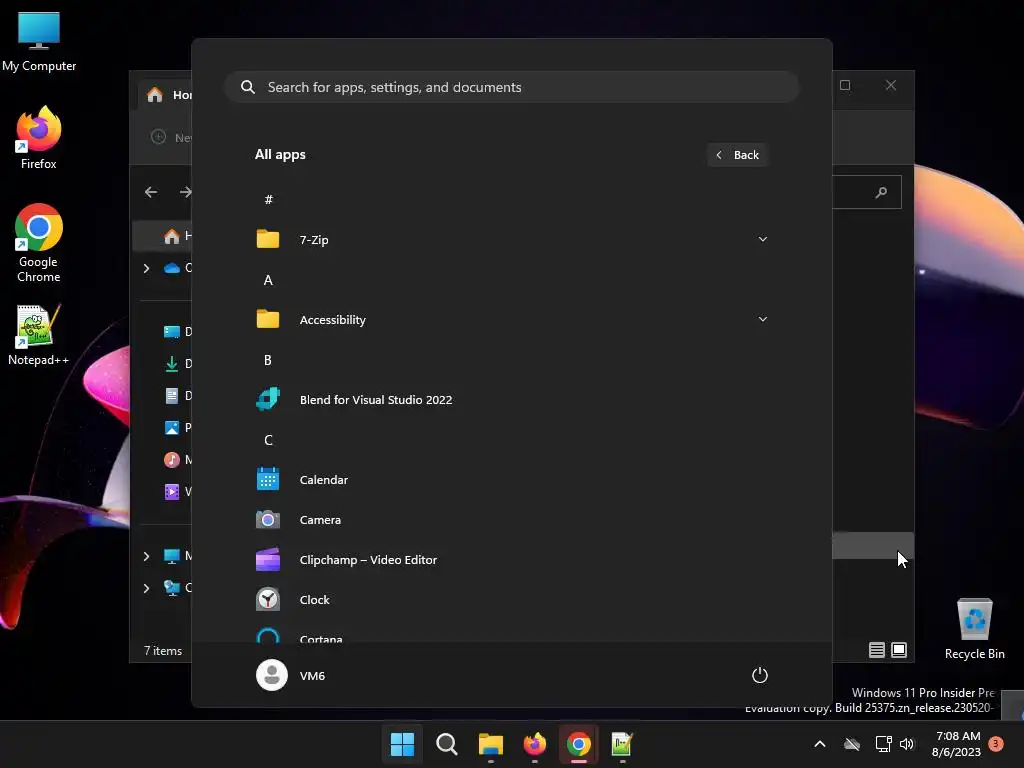Screen dimensions: 1024x768
Task: Open the Desktop sidebar folder icon
Action: [172, 332]
